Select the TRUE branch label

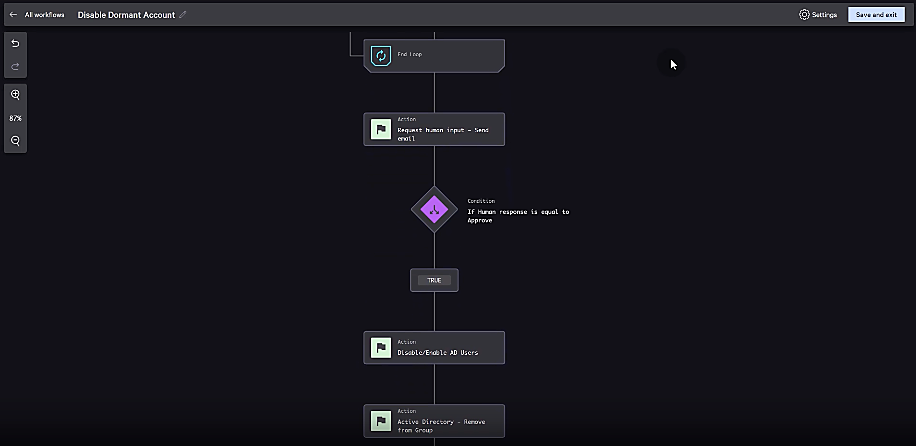(x=434, y=280)
